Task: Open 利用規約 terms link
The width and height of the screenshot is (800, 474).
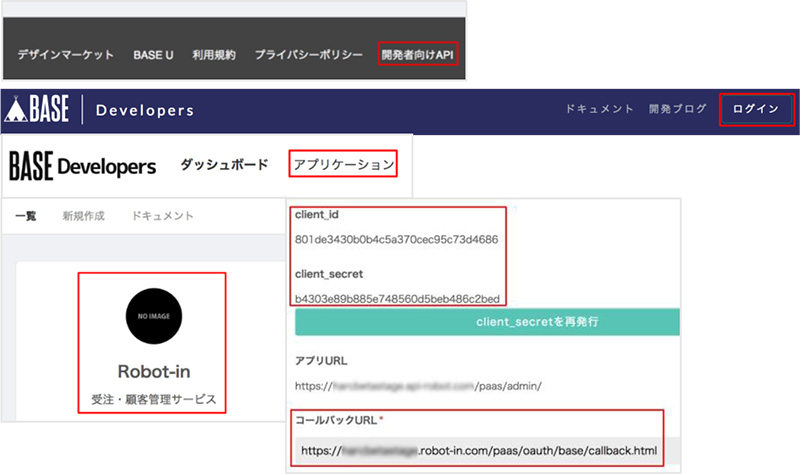Action: coord(214,55)
